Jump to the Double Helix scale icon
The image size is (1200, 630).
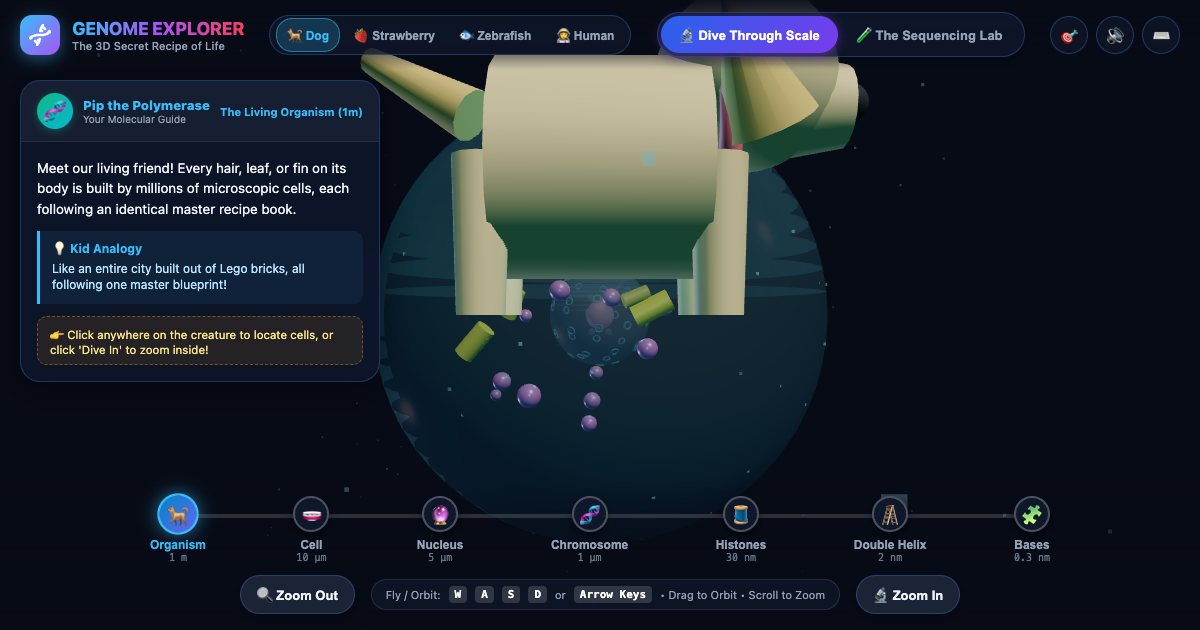pyautogui.click(x=890, y=515)
